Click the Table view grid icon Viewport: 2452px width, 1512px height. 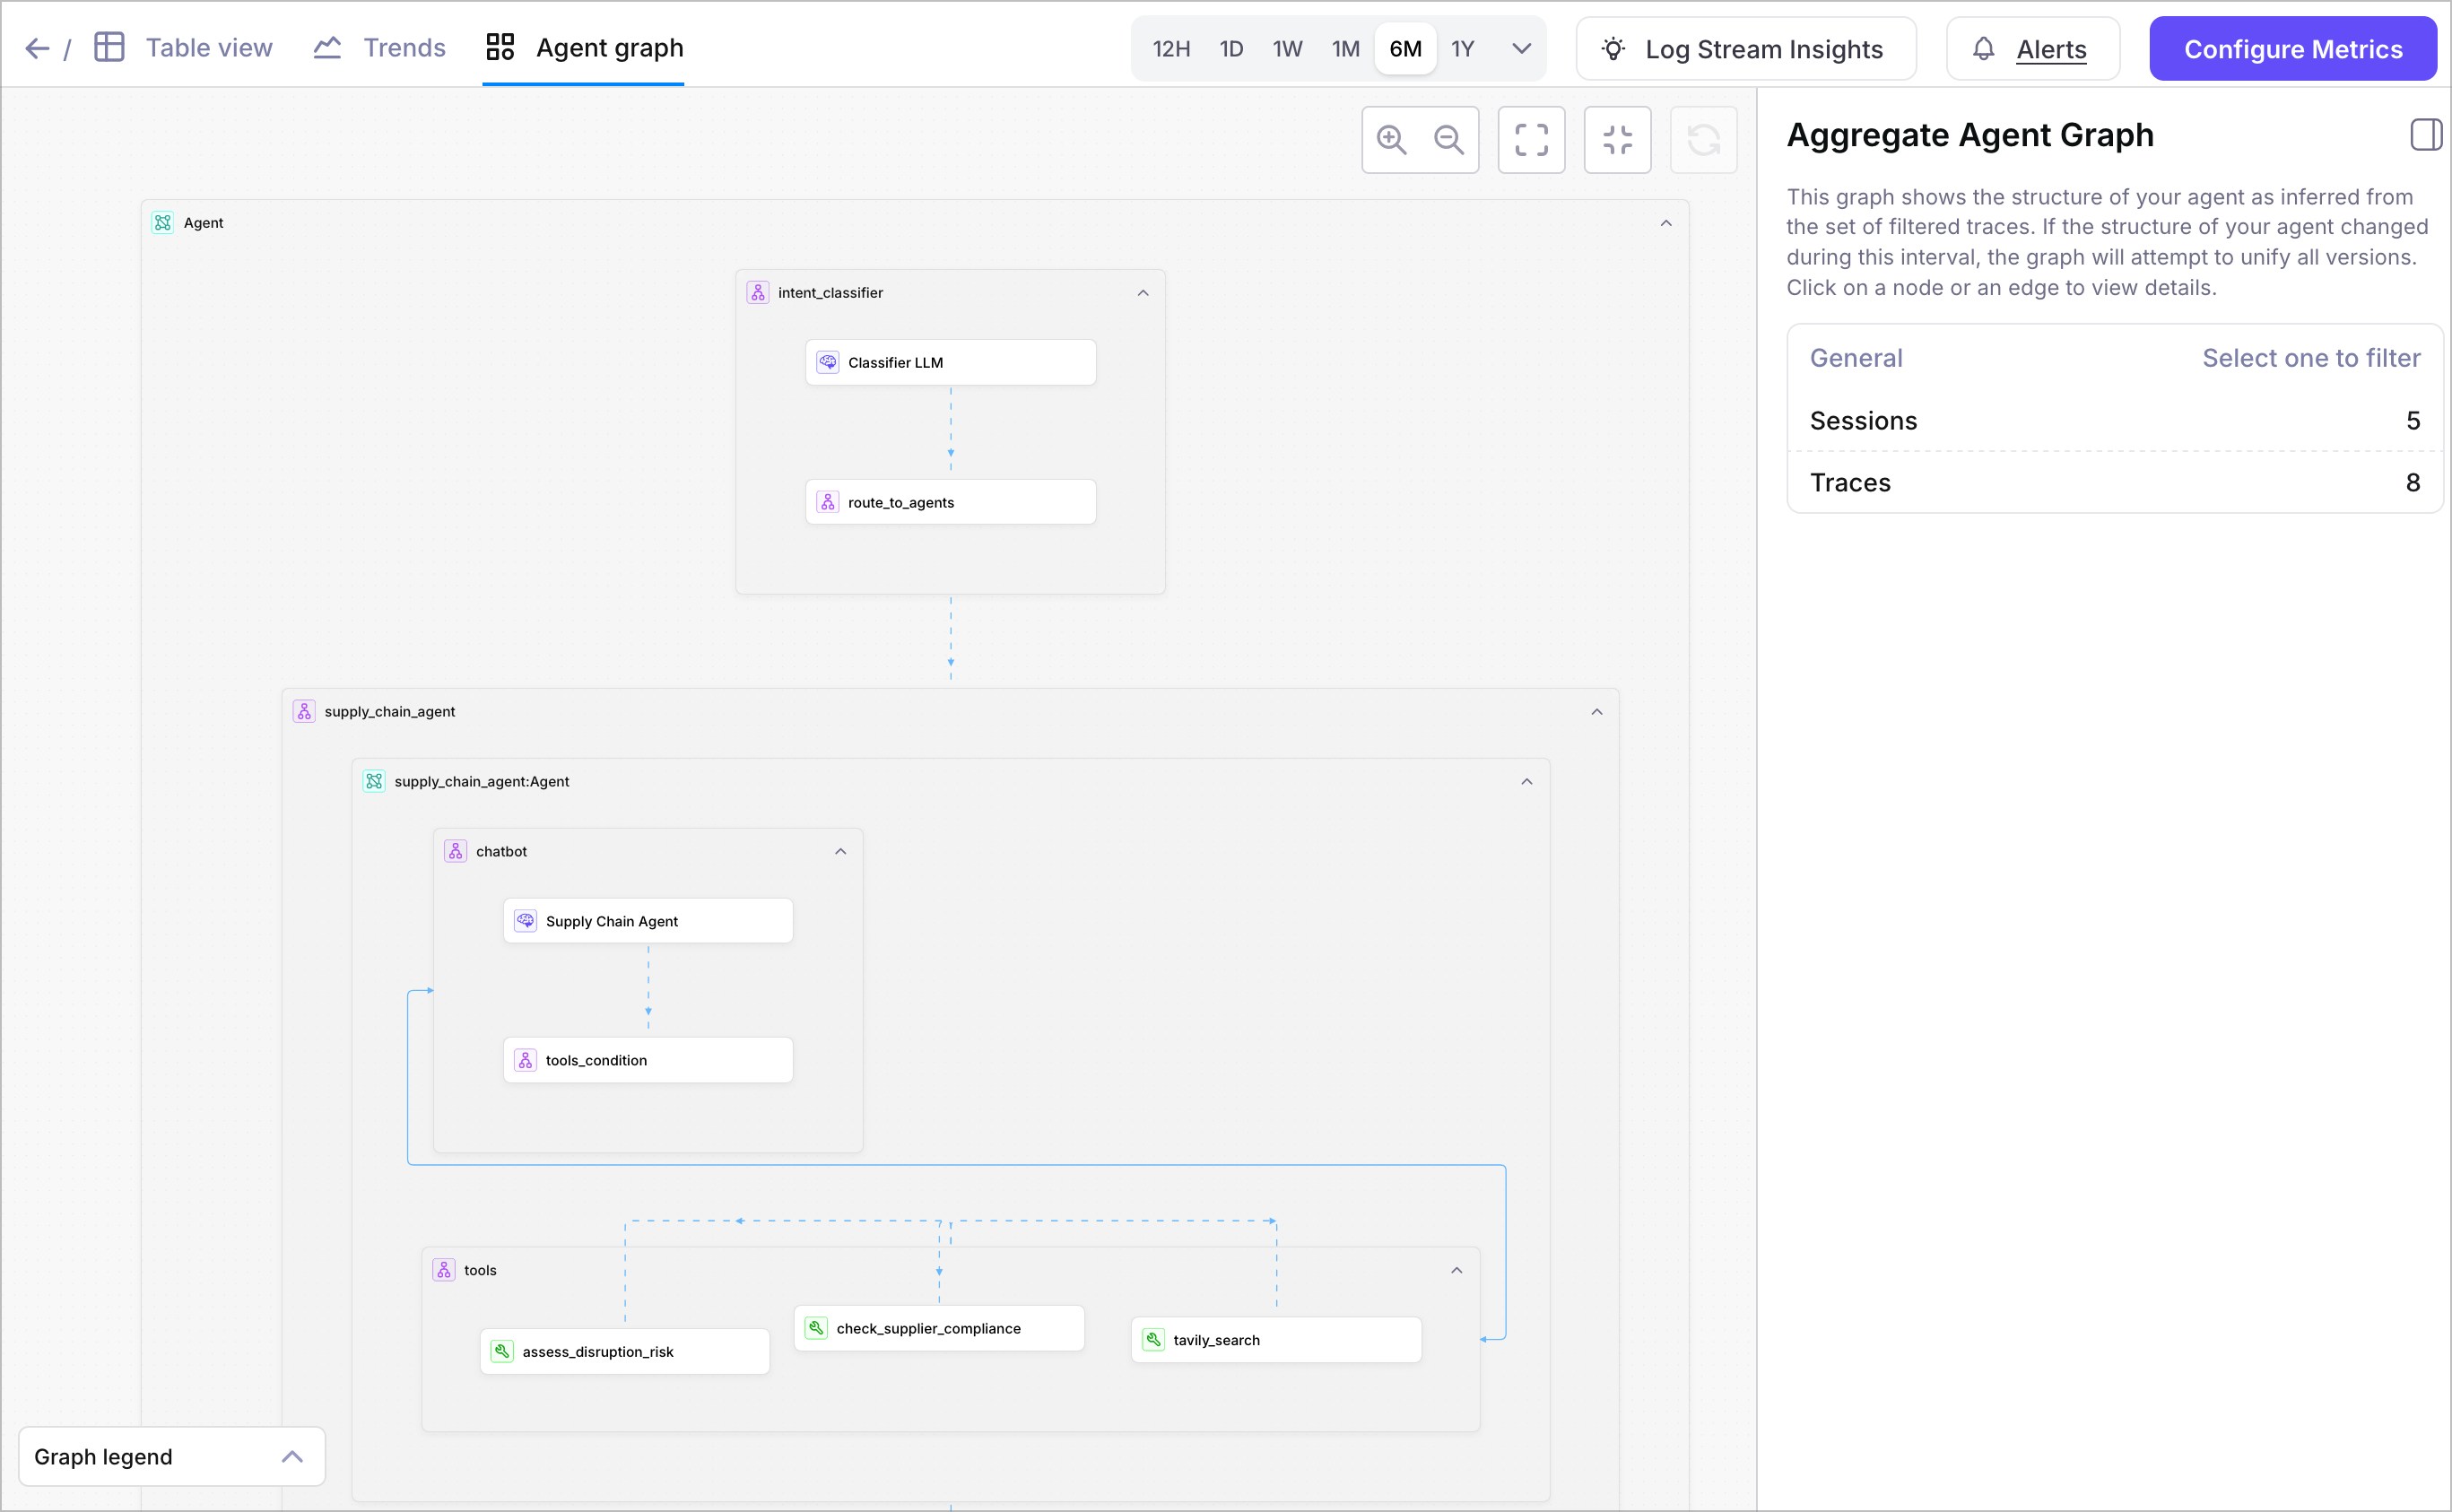coord(109,47)
